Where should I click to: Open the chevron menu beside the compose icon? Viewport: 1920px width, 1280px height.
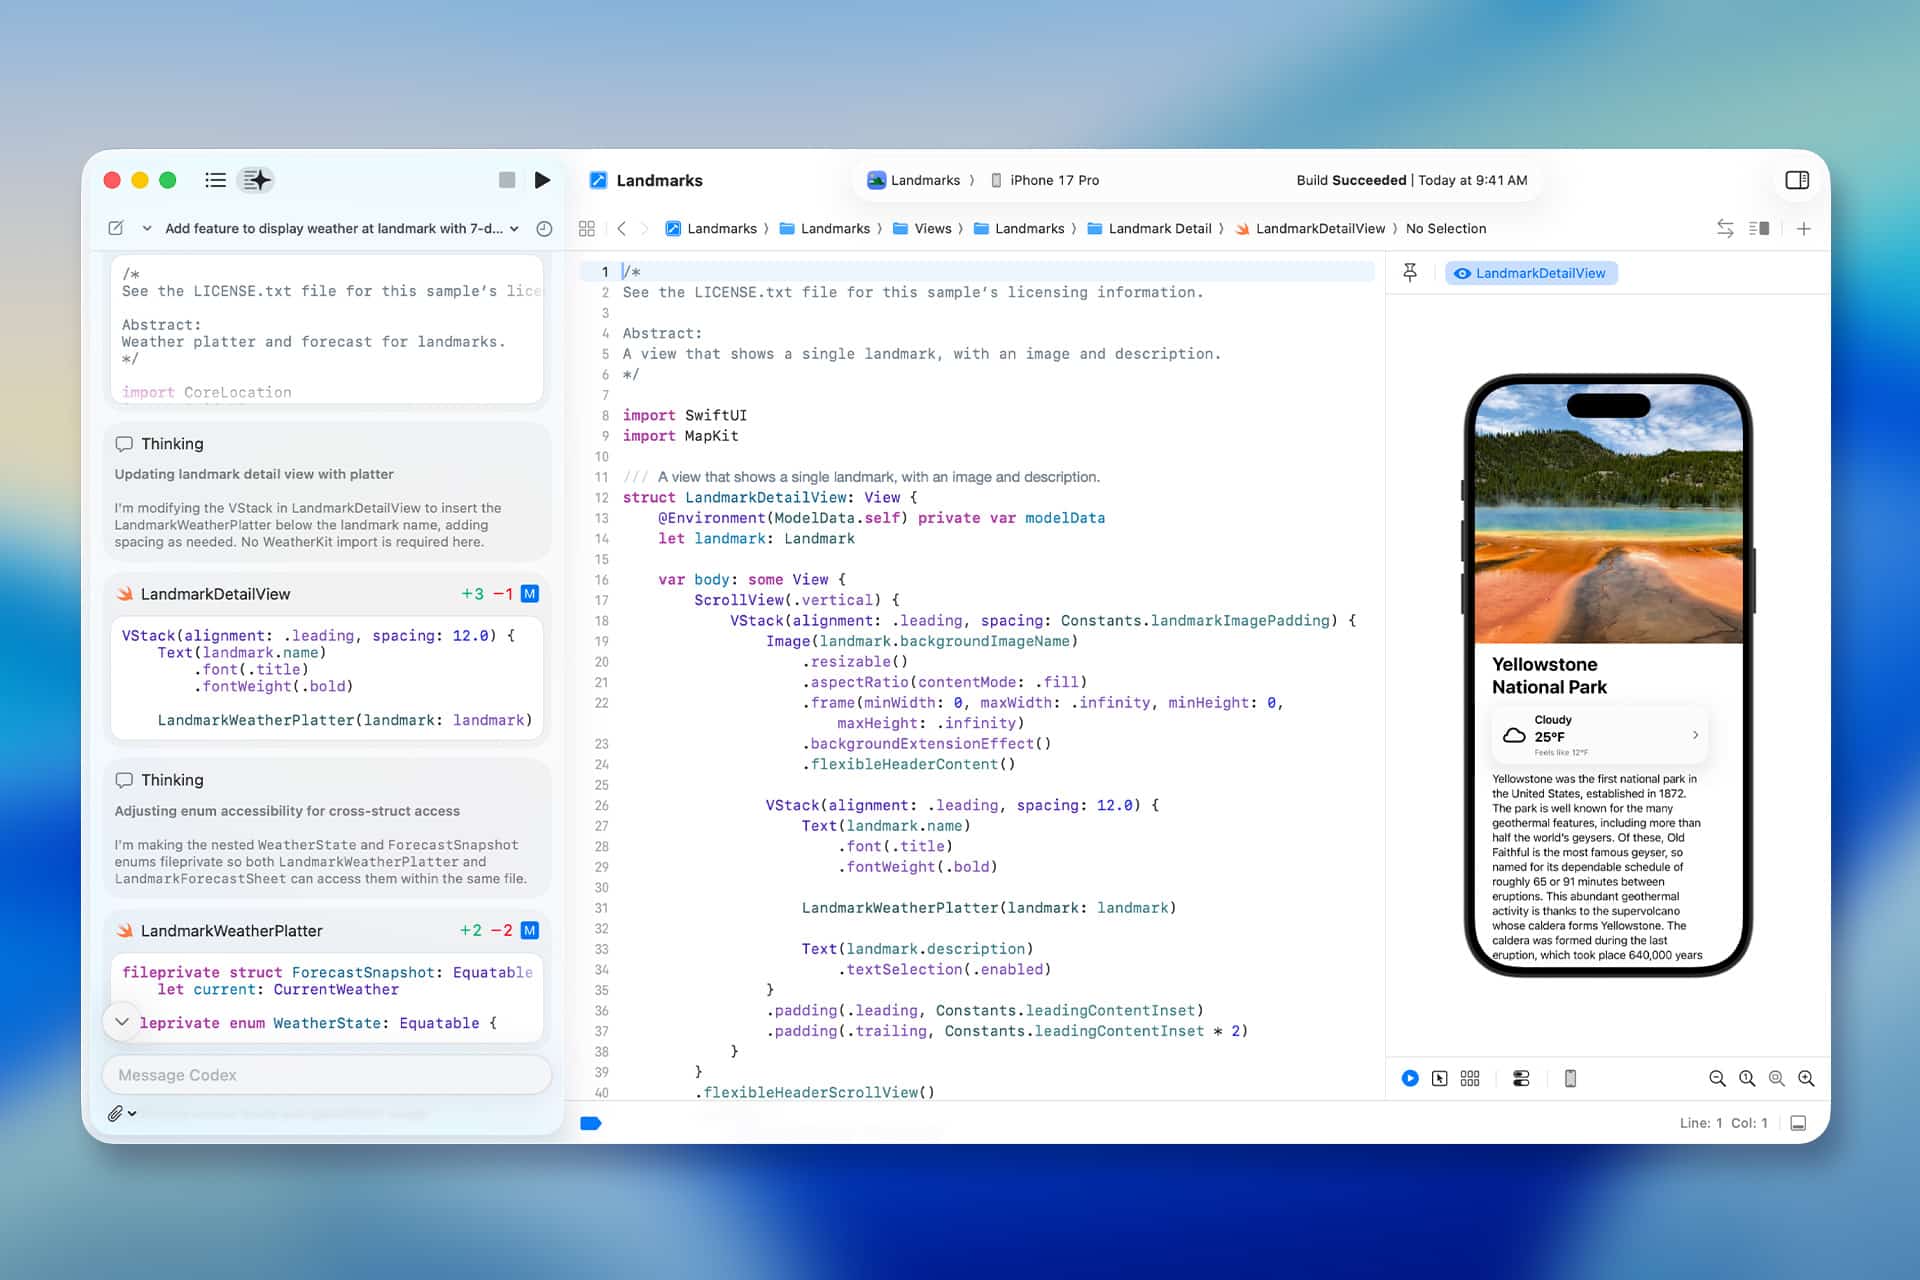click(x=147, y=228)
